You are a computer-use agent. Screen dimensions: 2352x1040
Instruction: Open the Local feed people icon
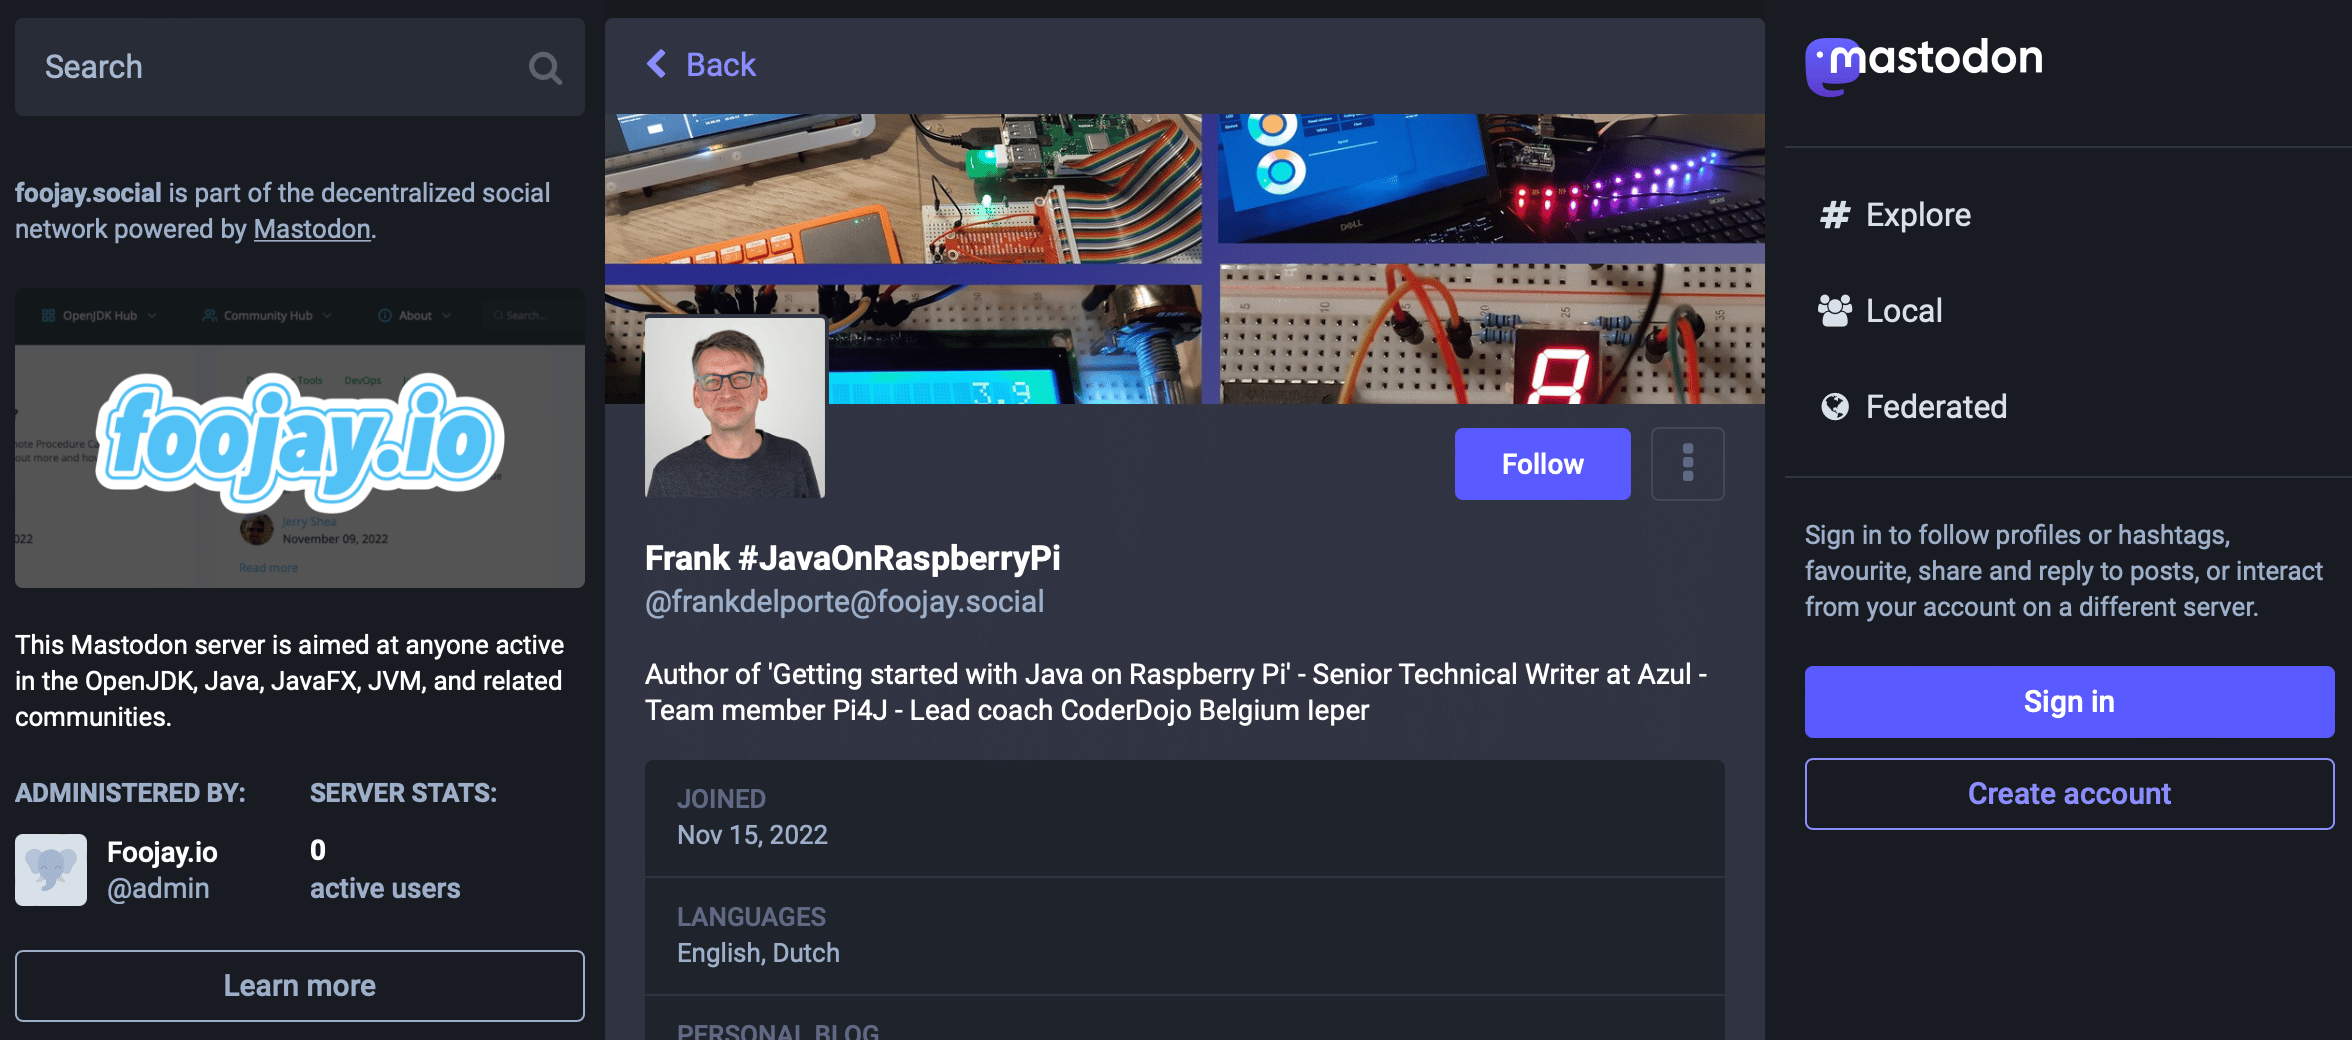pyautogui.click(x=1833, y=310)
